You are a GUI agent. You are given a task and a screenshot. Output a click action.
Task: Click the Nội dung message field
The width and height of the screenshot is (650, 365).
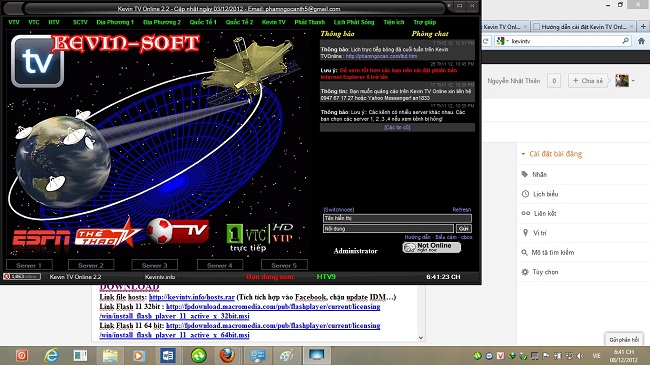coord(388,229)
